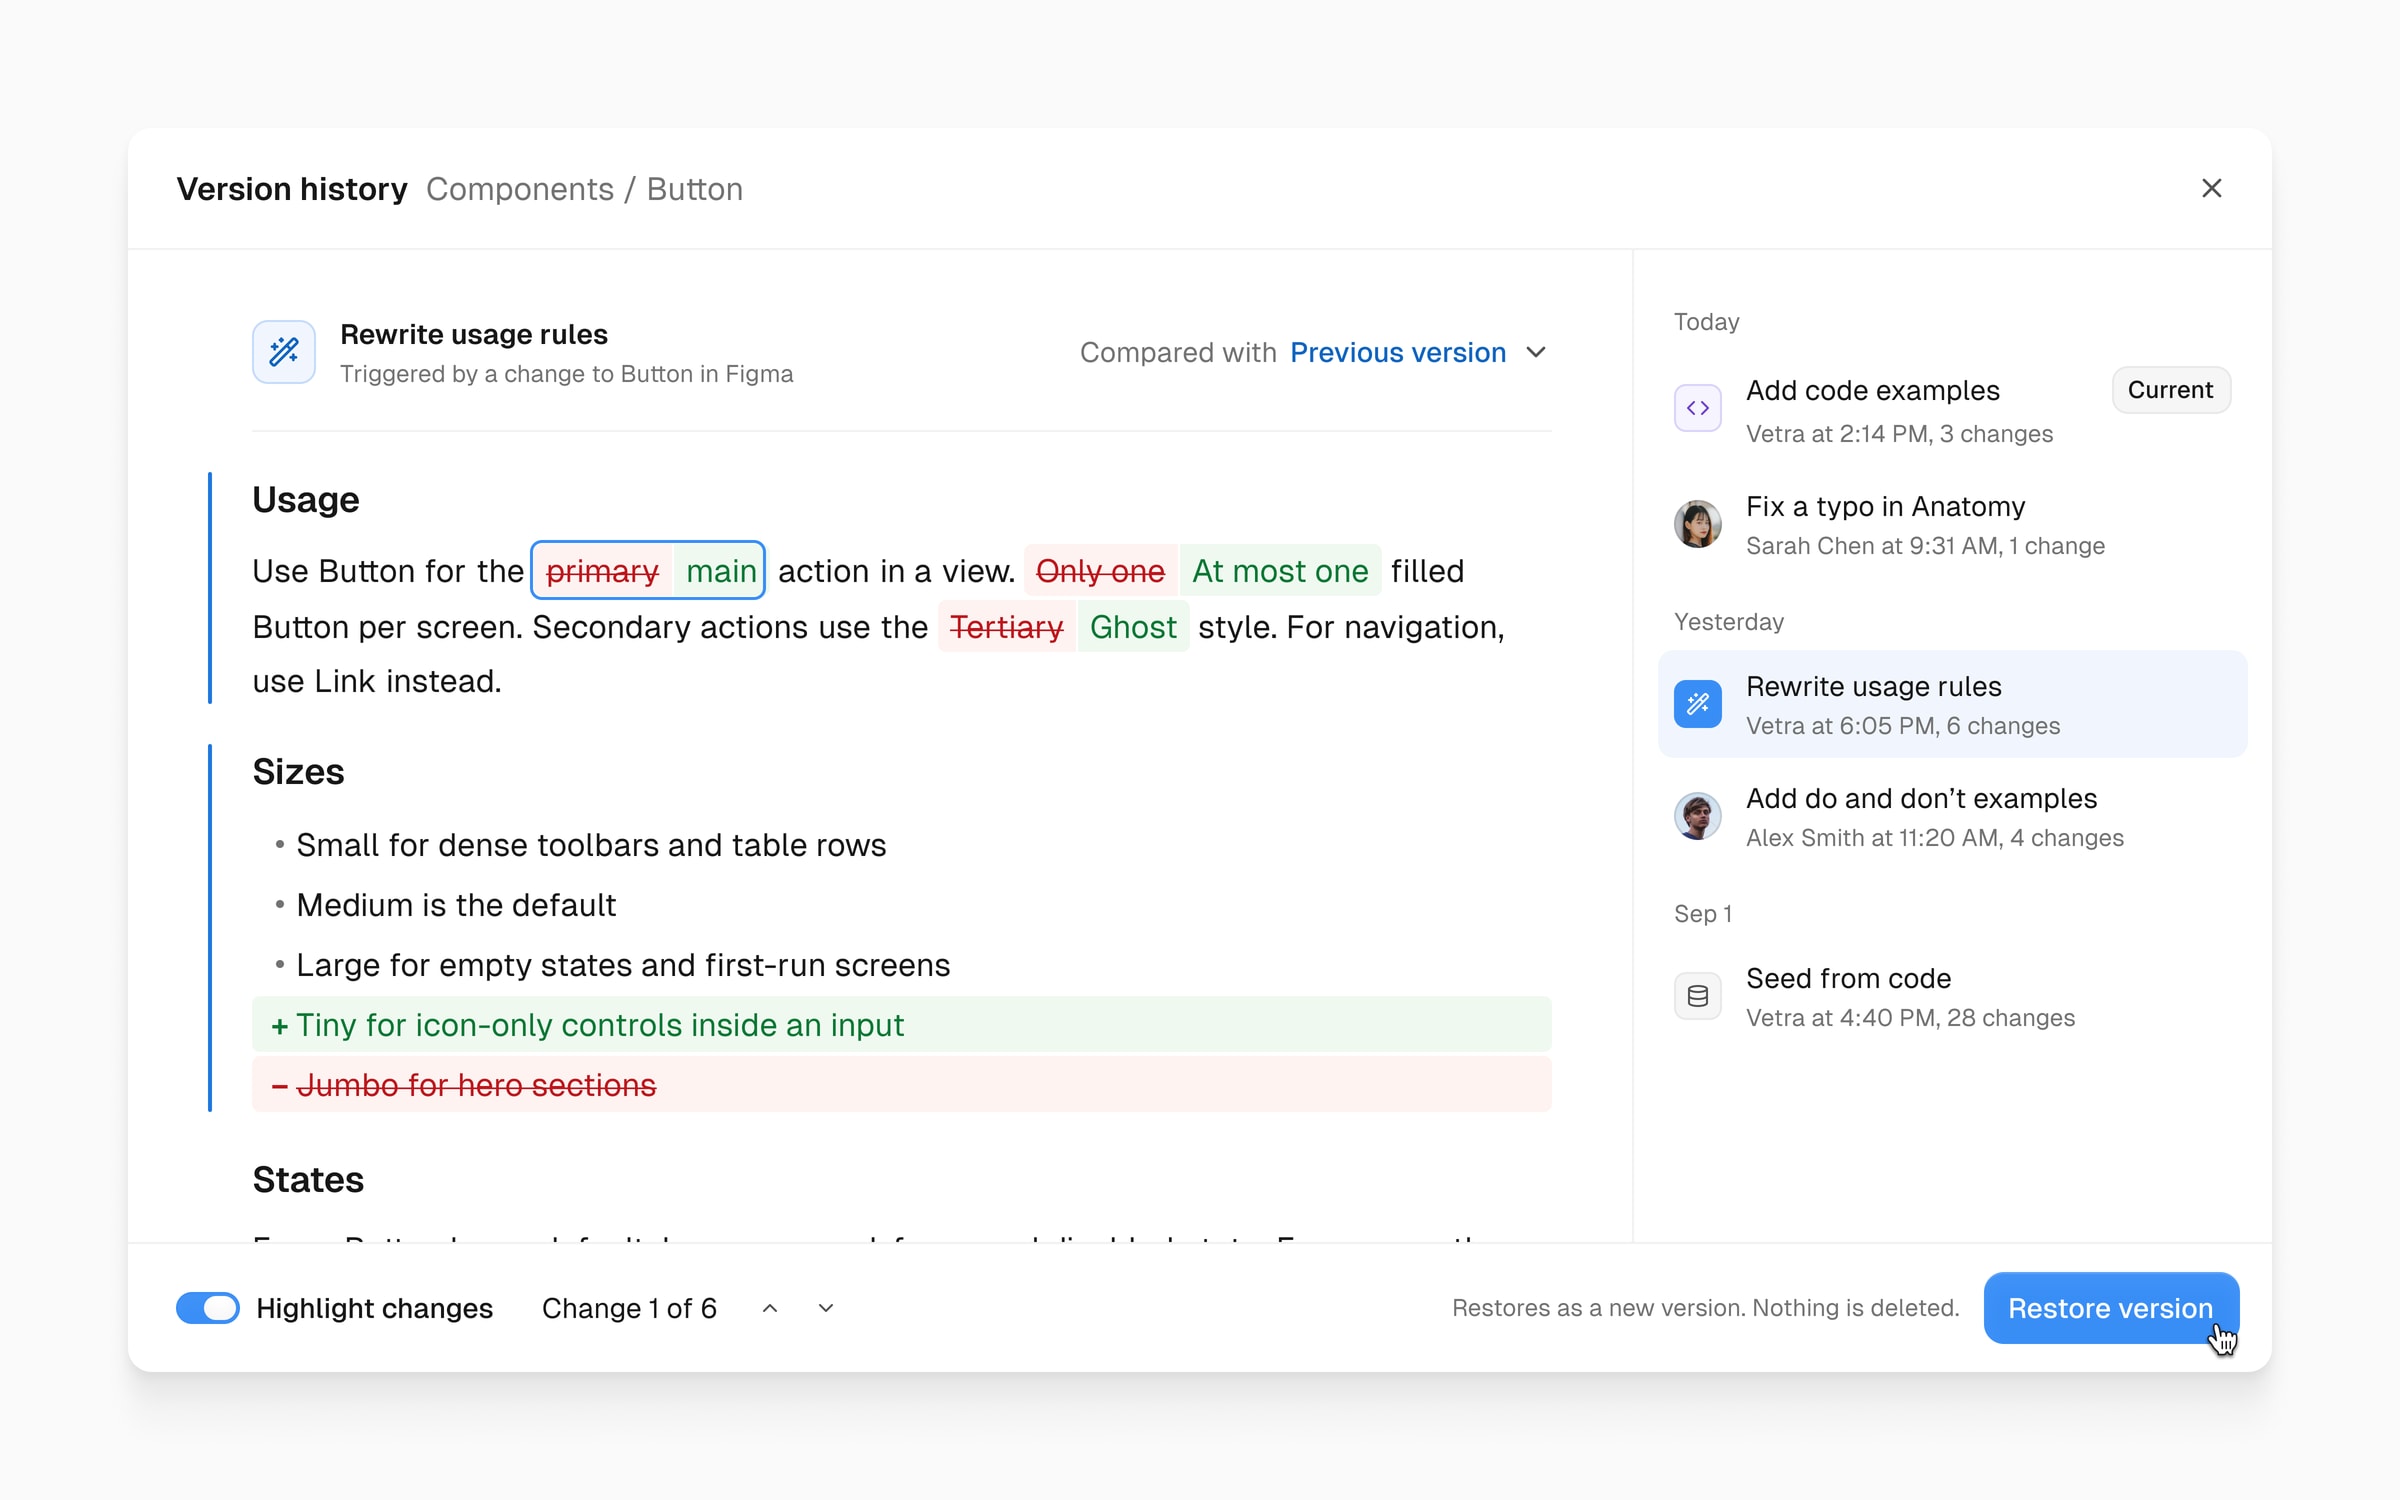
Task: Click the Ghost inserted word
Action: point(1133,626)
